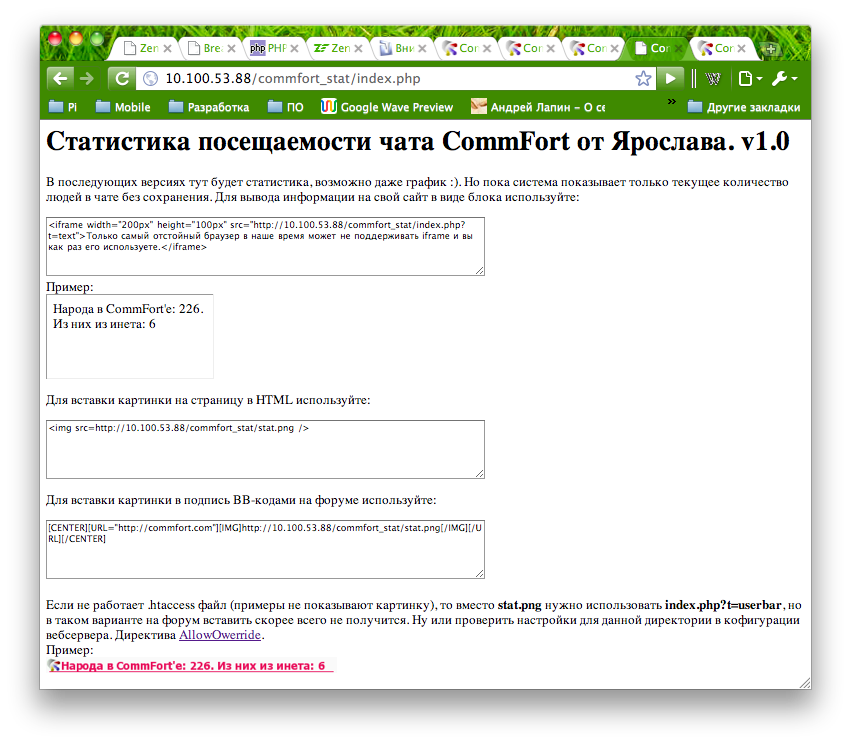851x744 pixels.
Task: Click the BB-code textarea with CENTER tag
Action: [x=265, y=549]
